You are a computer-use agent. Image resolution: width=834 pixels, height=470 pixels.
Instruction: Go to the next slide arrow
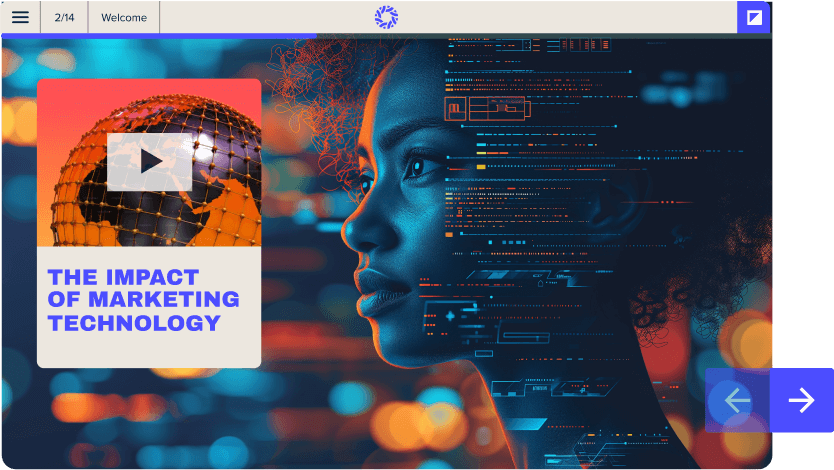coord(801,400)
